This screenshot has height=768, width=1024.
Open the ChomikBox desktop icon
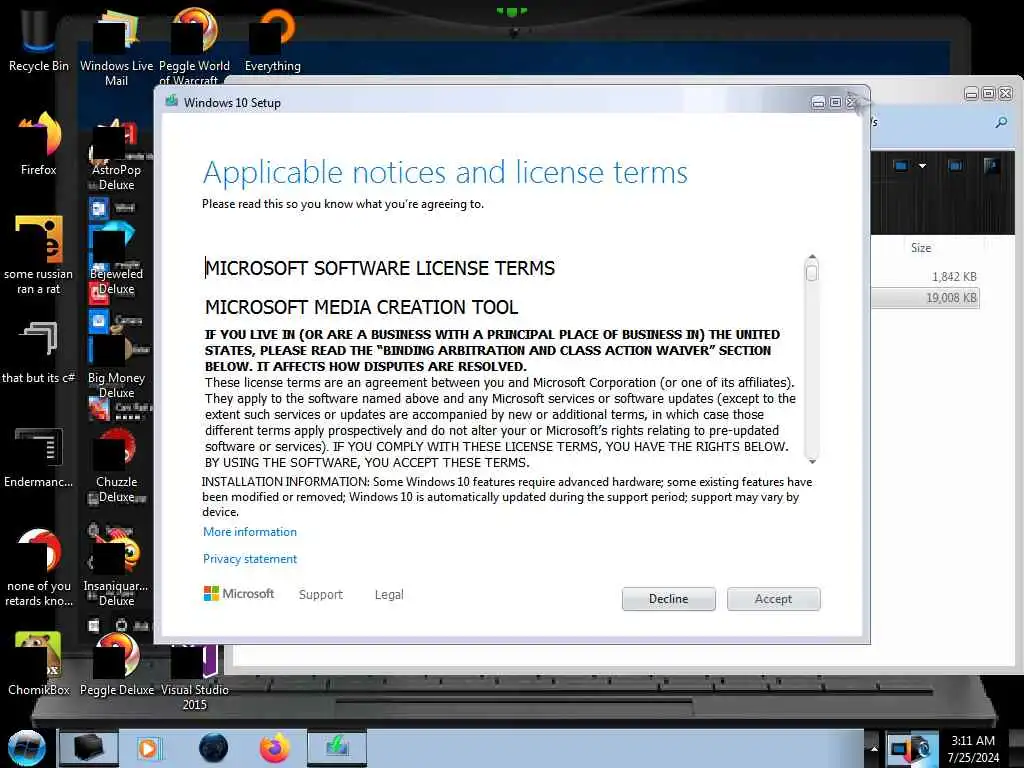pyautogui.click(x=39, y=663)
